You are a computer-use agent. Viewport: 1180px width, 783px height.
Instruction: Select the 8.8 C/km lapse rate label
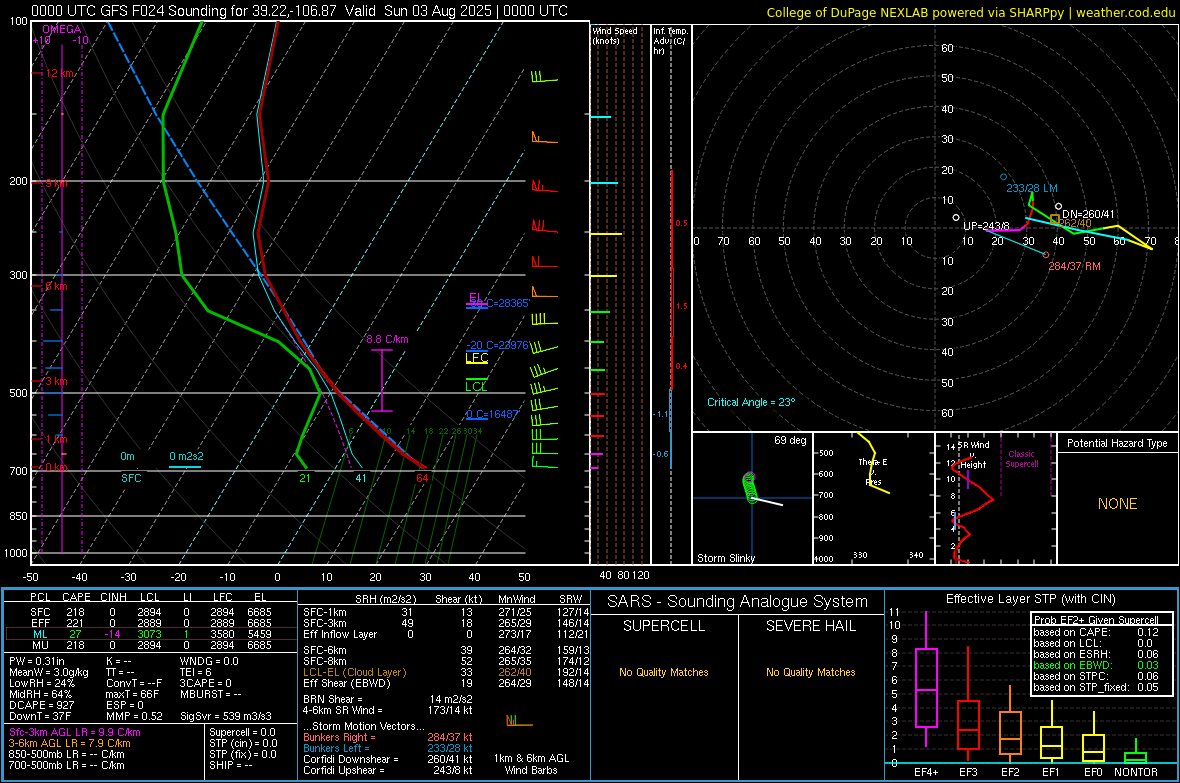coord(388,340)
